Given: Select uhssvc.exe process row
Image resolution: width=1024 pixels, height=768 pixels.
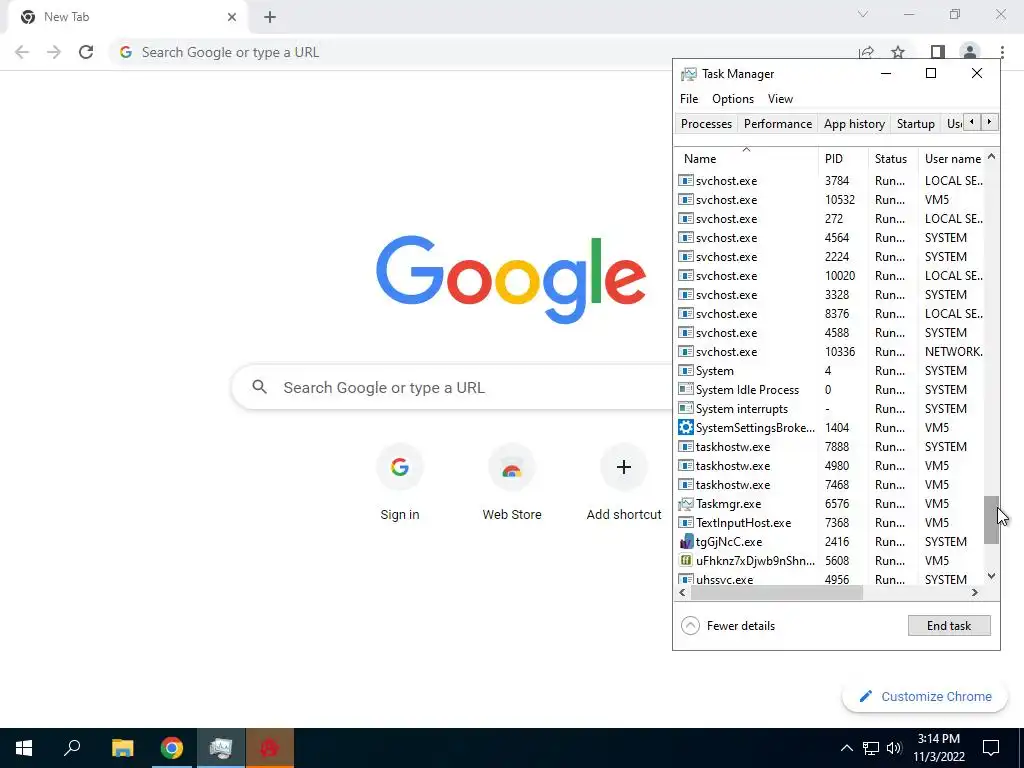Looking at the screenshot, I should point(829,579).
